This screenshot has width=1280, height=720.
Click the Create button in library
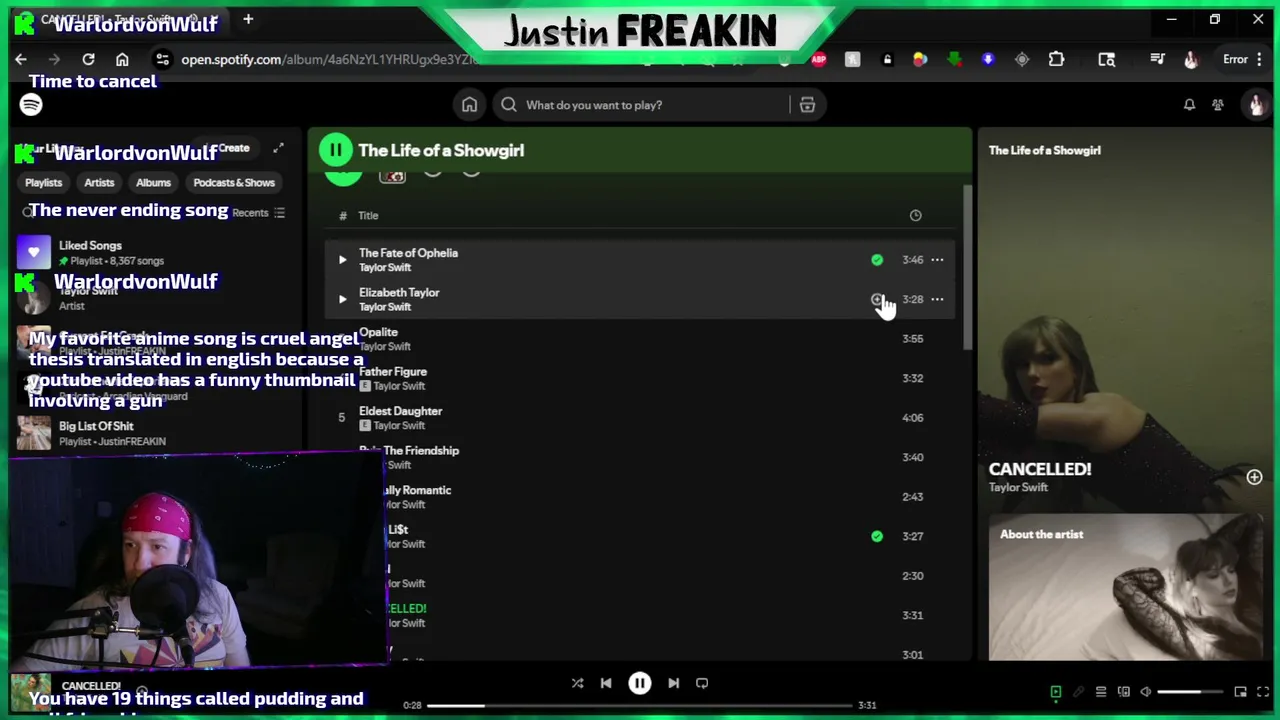[x=235, y=148]
